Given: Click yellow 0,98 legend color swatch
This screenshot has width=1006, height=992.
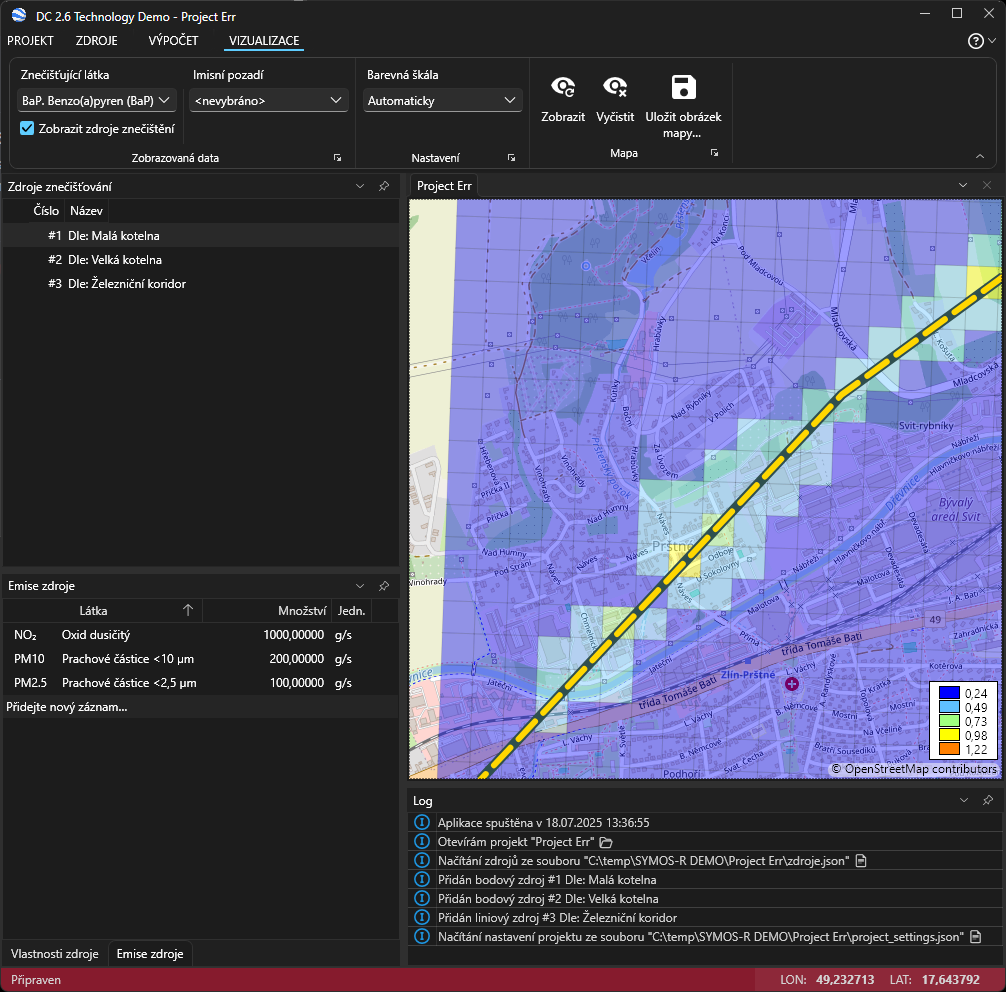Looking at the screenshot, I should pos(949,736).
